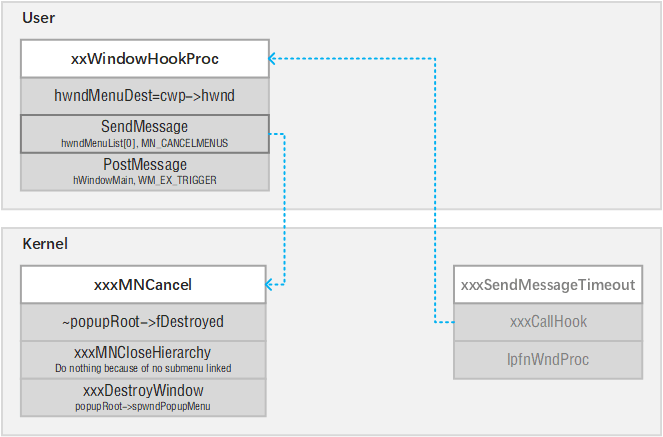Click the hwndMenuDest=cwp->hwnd row
This screenshot has height=437, width=663.
(144, 96)
